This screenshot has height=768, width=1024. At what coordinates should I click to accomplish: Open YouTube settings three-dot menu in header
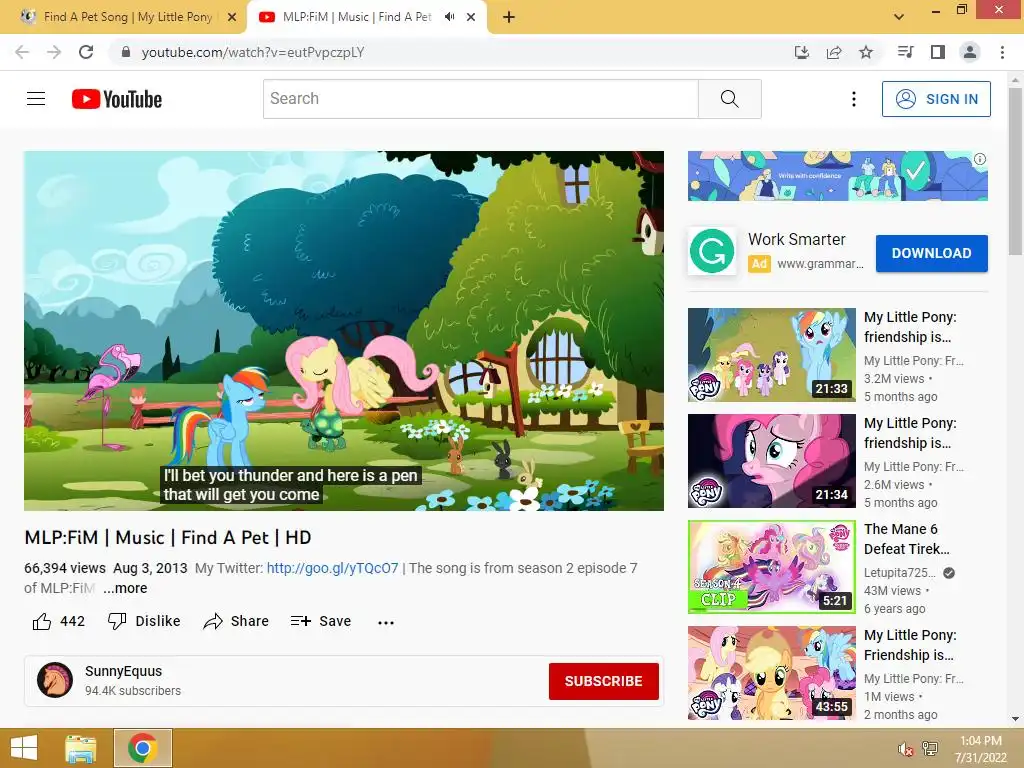click(x=854, y=99)
